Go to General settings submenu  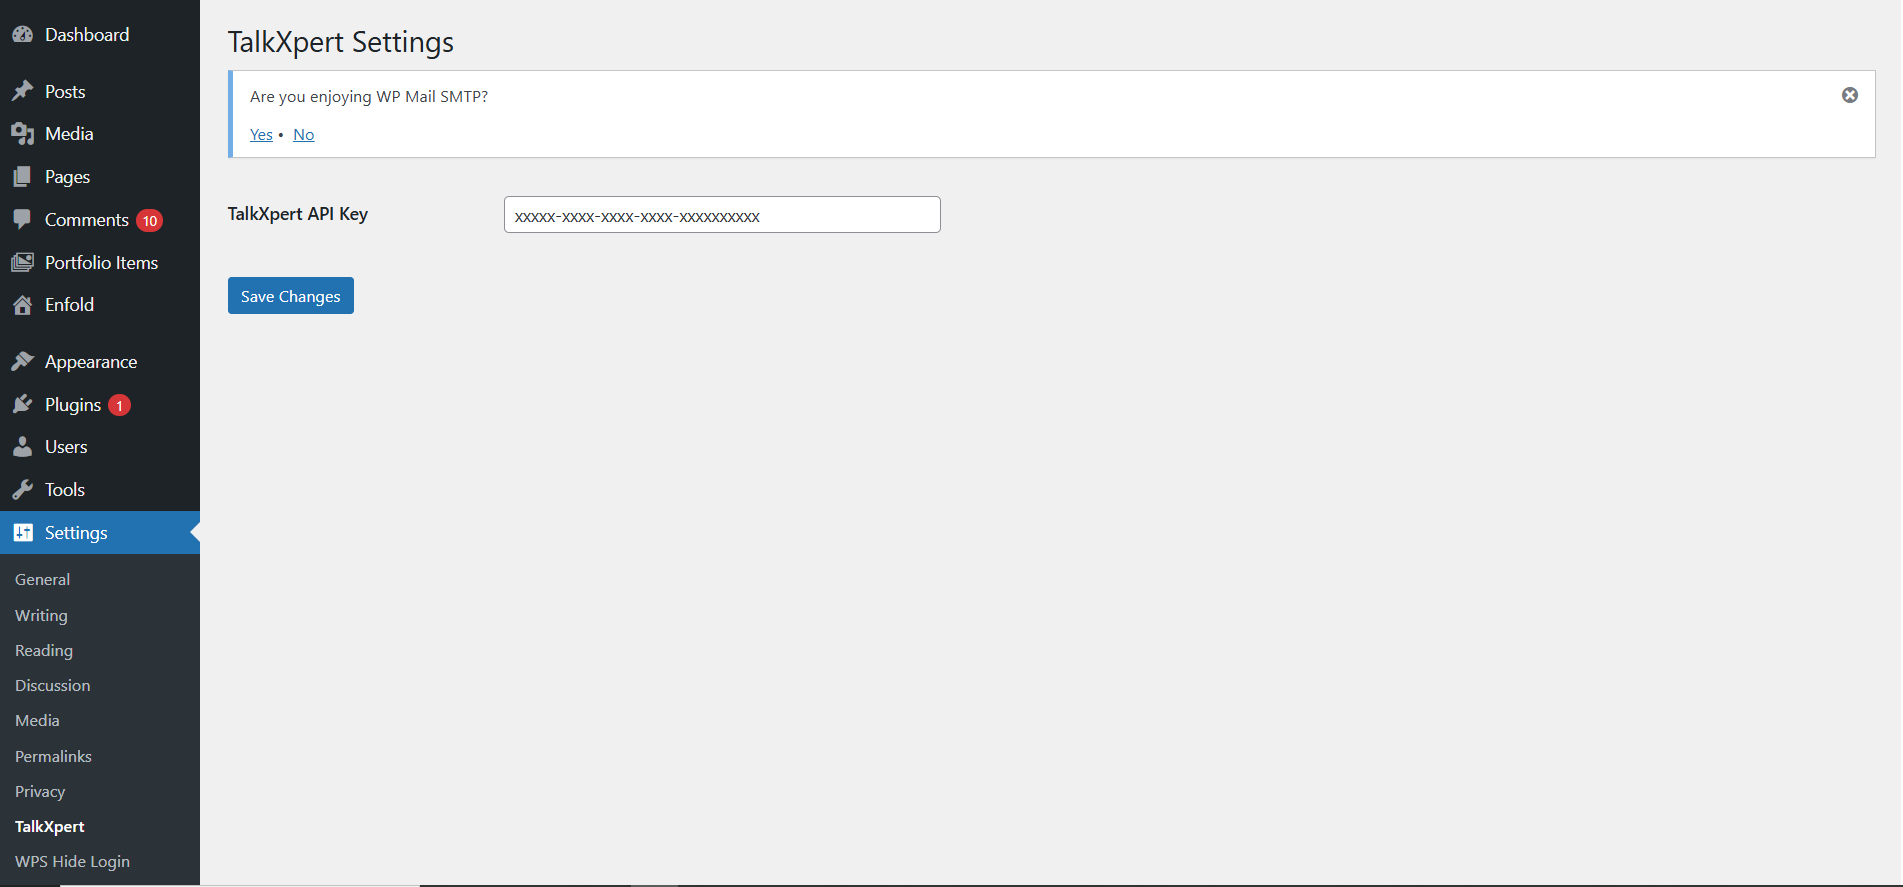pyautogui.click(x=42, y=579)
